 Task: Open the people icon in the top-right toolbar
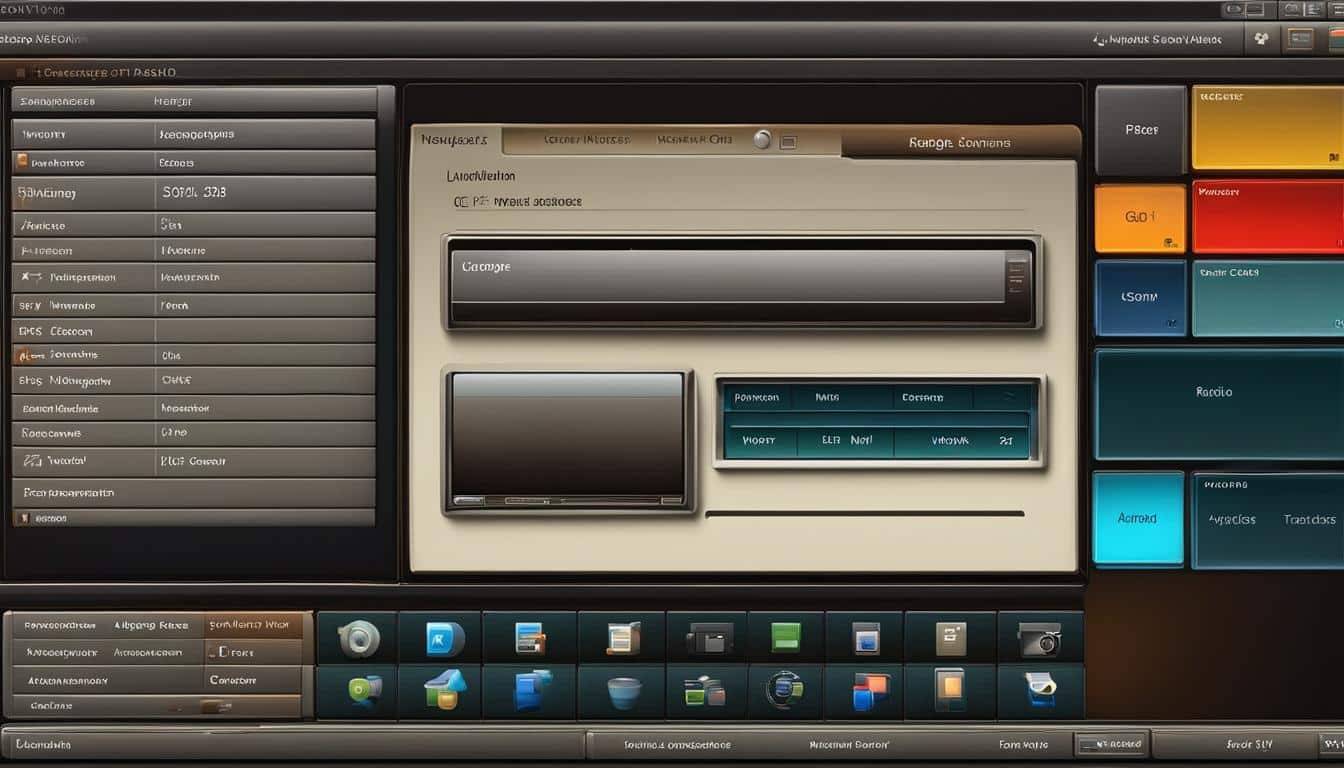point(1261,39)
